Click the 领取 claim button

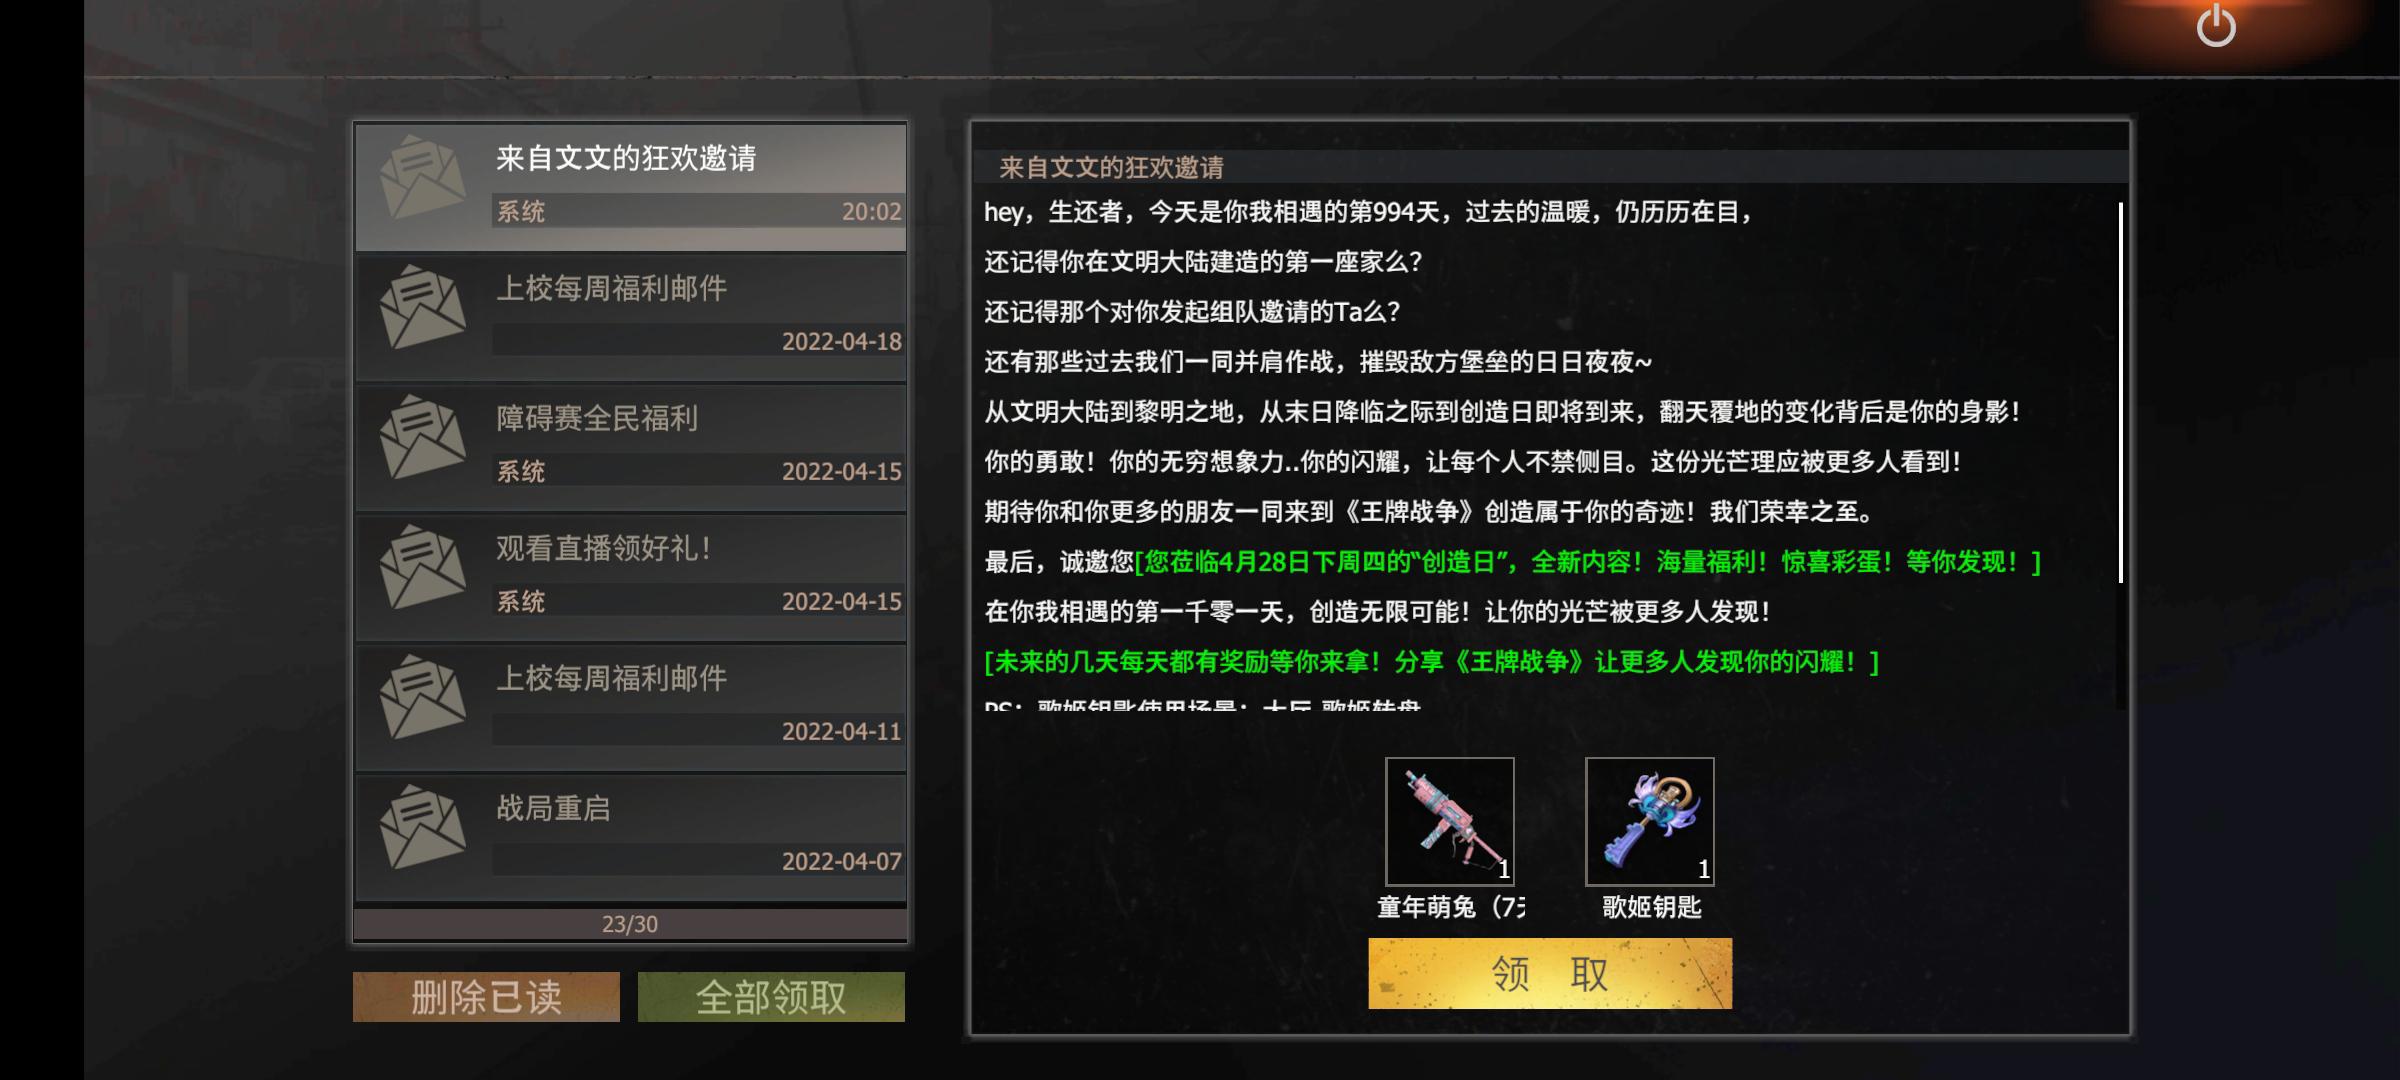click(1550, 973)
